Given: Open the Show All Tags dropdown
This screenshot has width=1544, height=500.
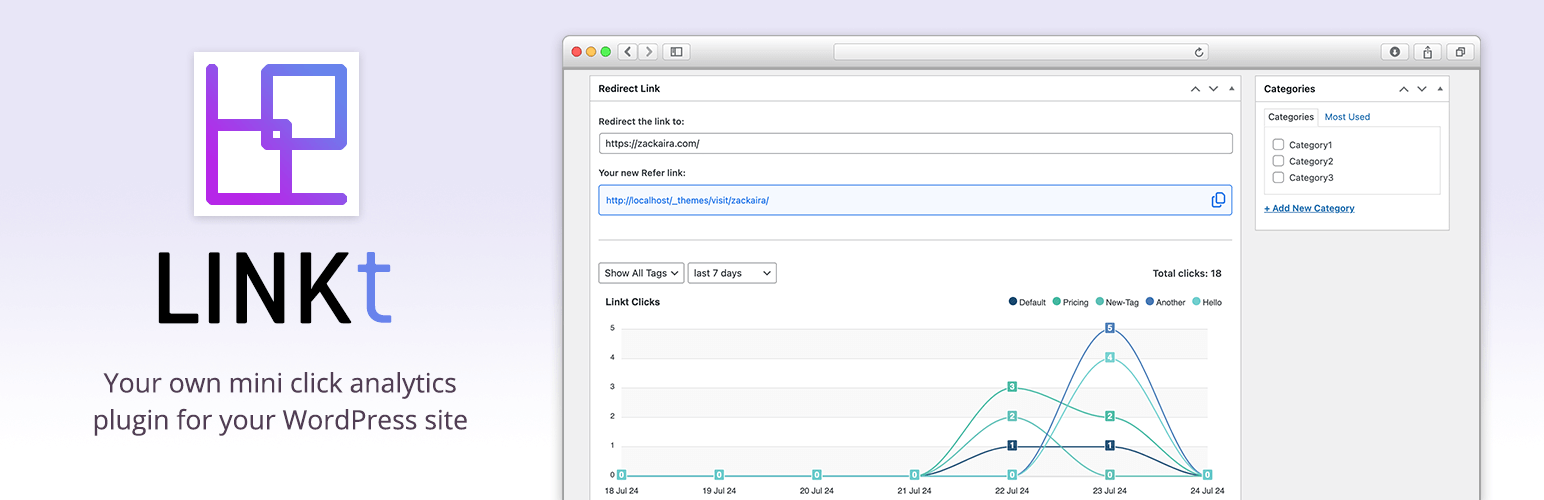Looking at the screenshot, I should point(641,273).
